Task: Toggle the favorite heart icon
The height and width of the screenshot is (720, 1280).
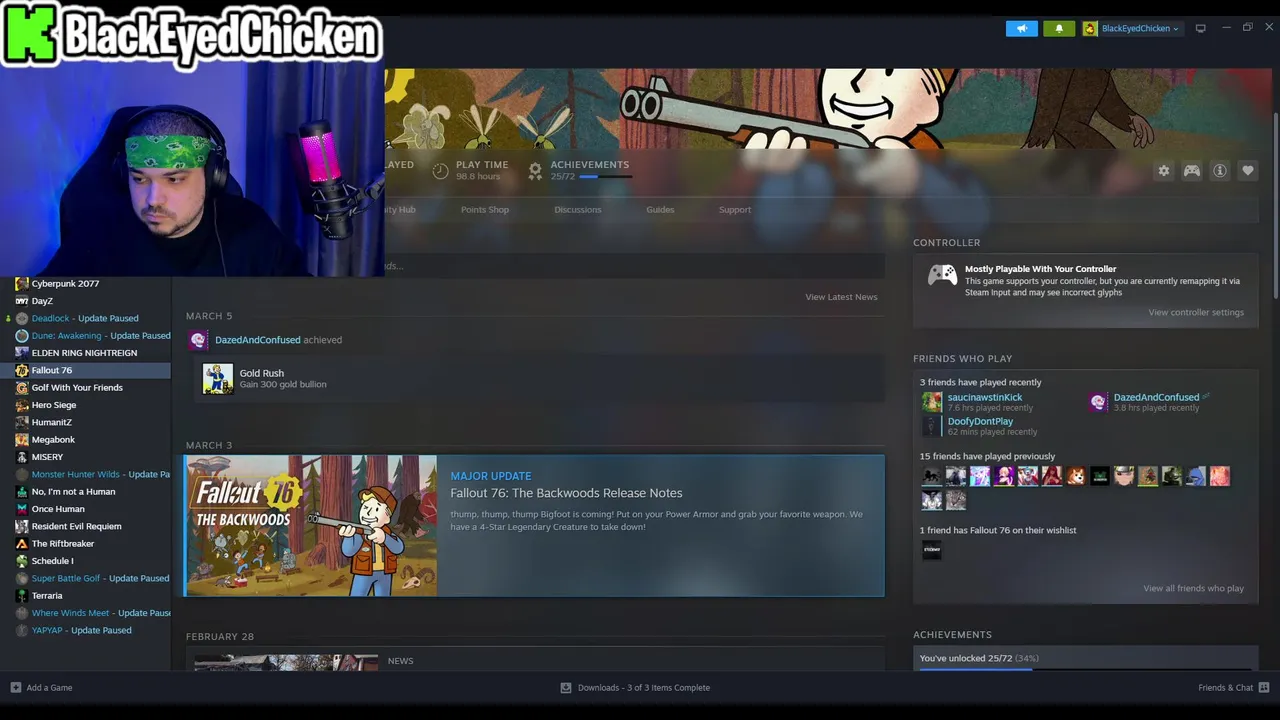Action: tap(1248, 171)
